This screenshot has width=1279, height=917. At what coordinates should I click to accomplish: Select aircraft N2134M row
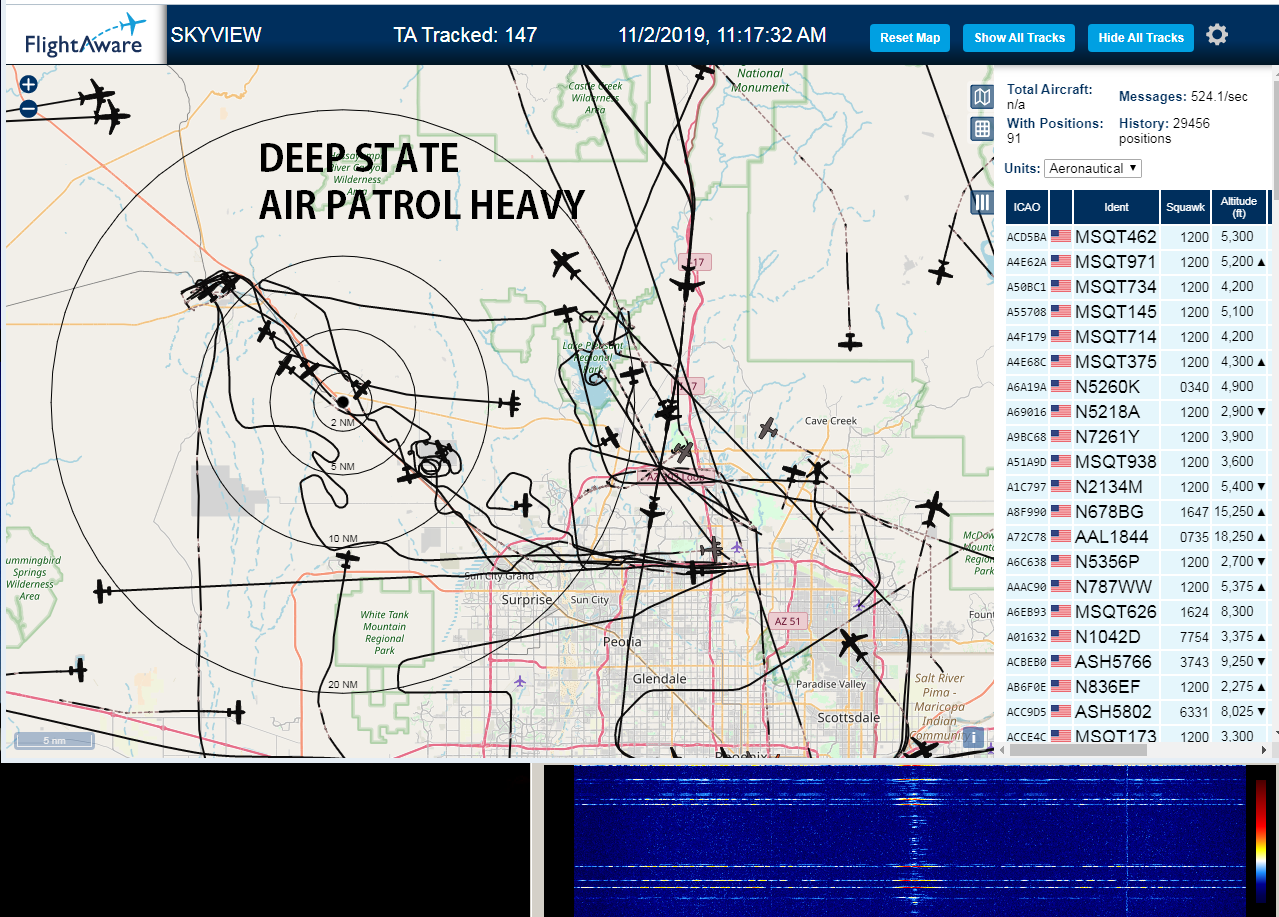[x=1137, y=487]
